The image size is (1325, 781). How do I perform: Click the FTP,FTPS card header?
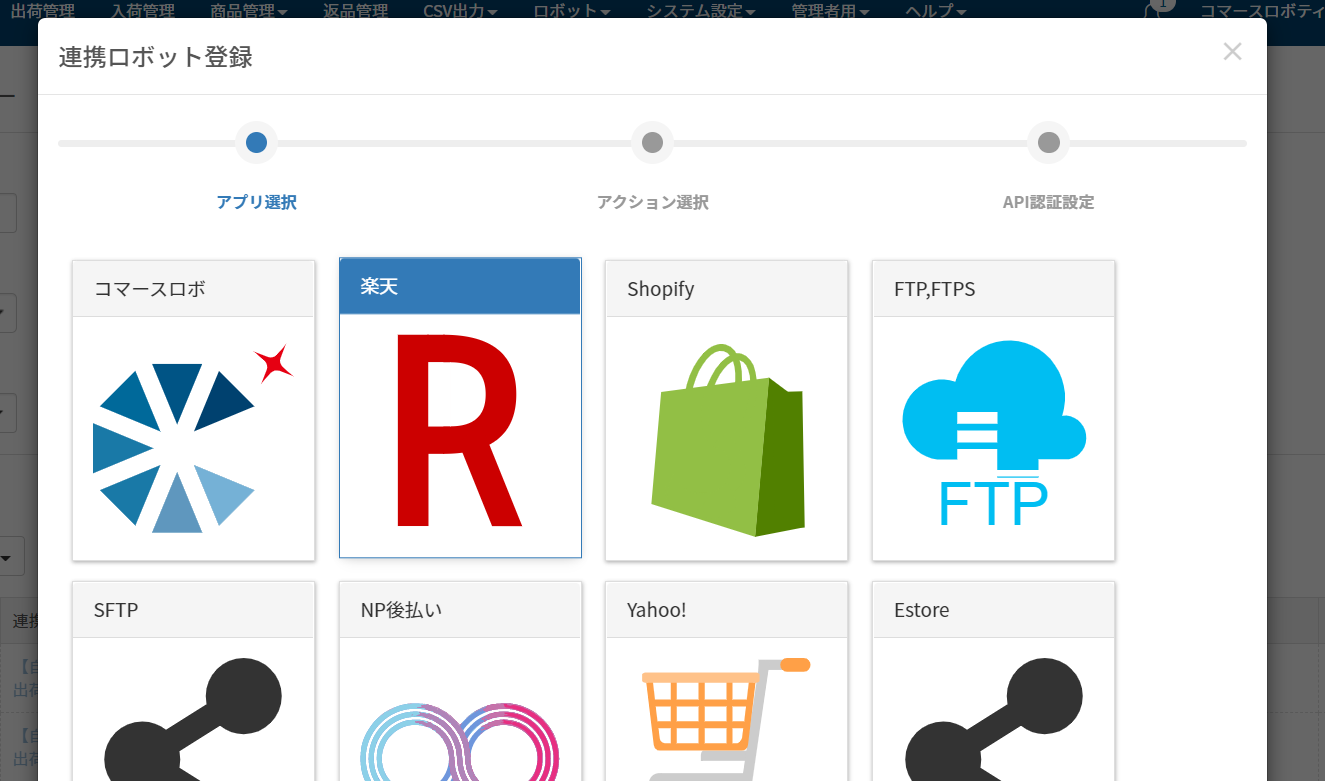(x=994, y=289)
